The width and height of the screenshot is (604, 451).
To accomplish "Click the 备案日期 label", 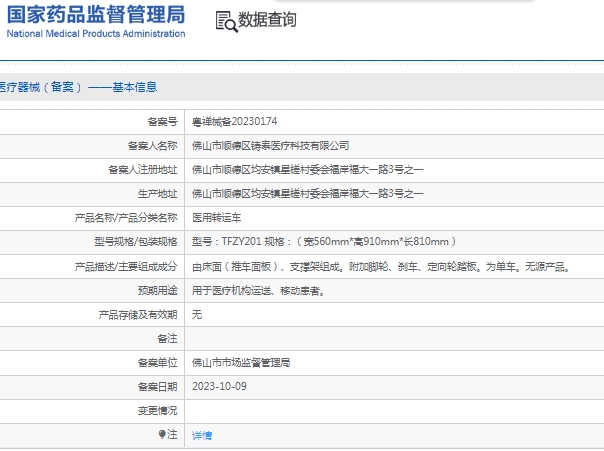I will tap(158, 387).
